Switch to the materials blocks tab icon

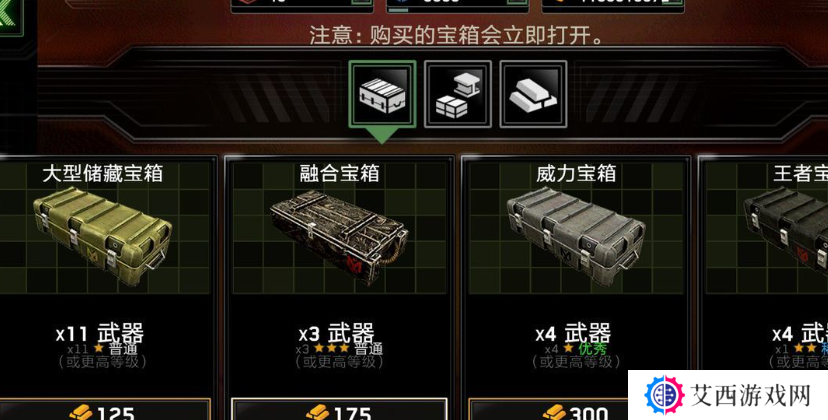pyautogui.click(x=458, y=94)
